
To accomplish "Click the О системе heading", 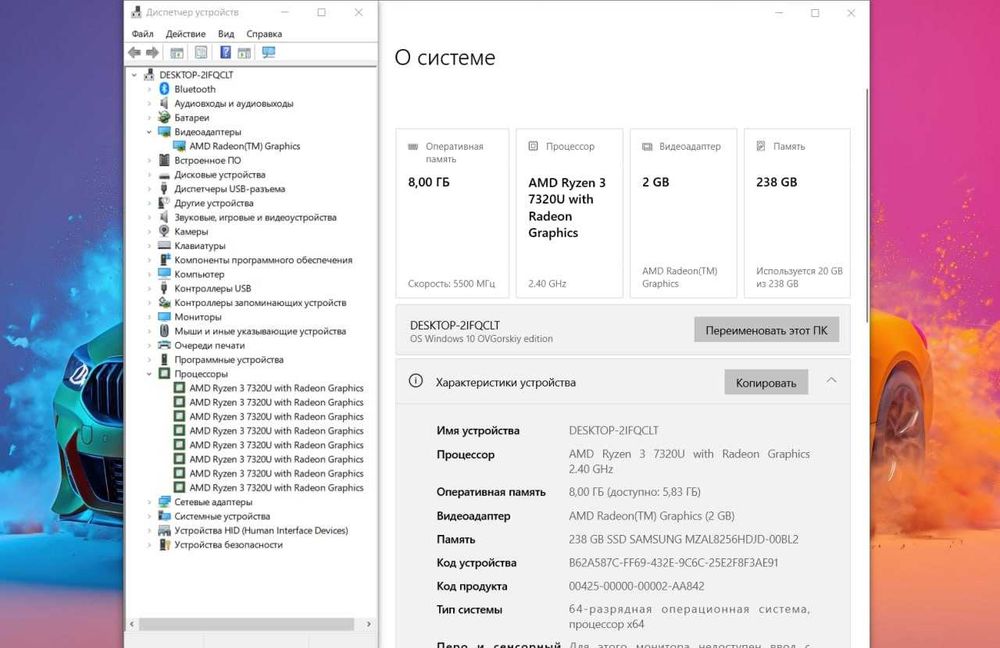I will [x=445, y=57].
